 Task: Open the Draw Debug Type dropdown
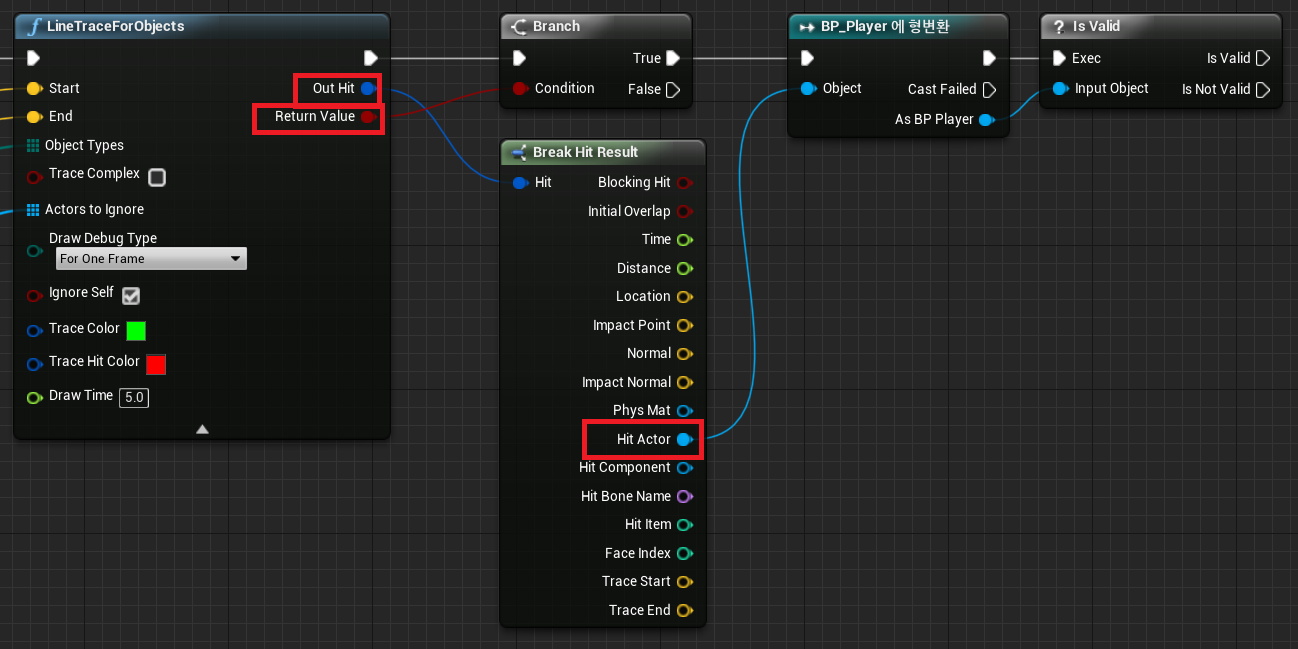click(151, 259)
